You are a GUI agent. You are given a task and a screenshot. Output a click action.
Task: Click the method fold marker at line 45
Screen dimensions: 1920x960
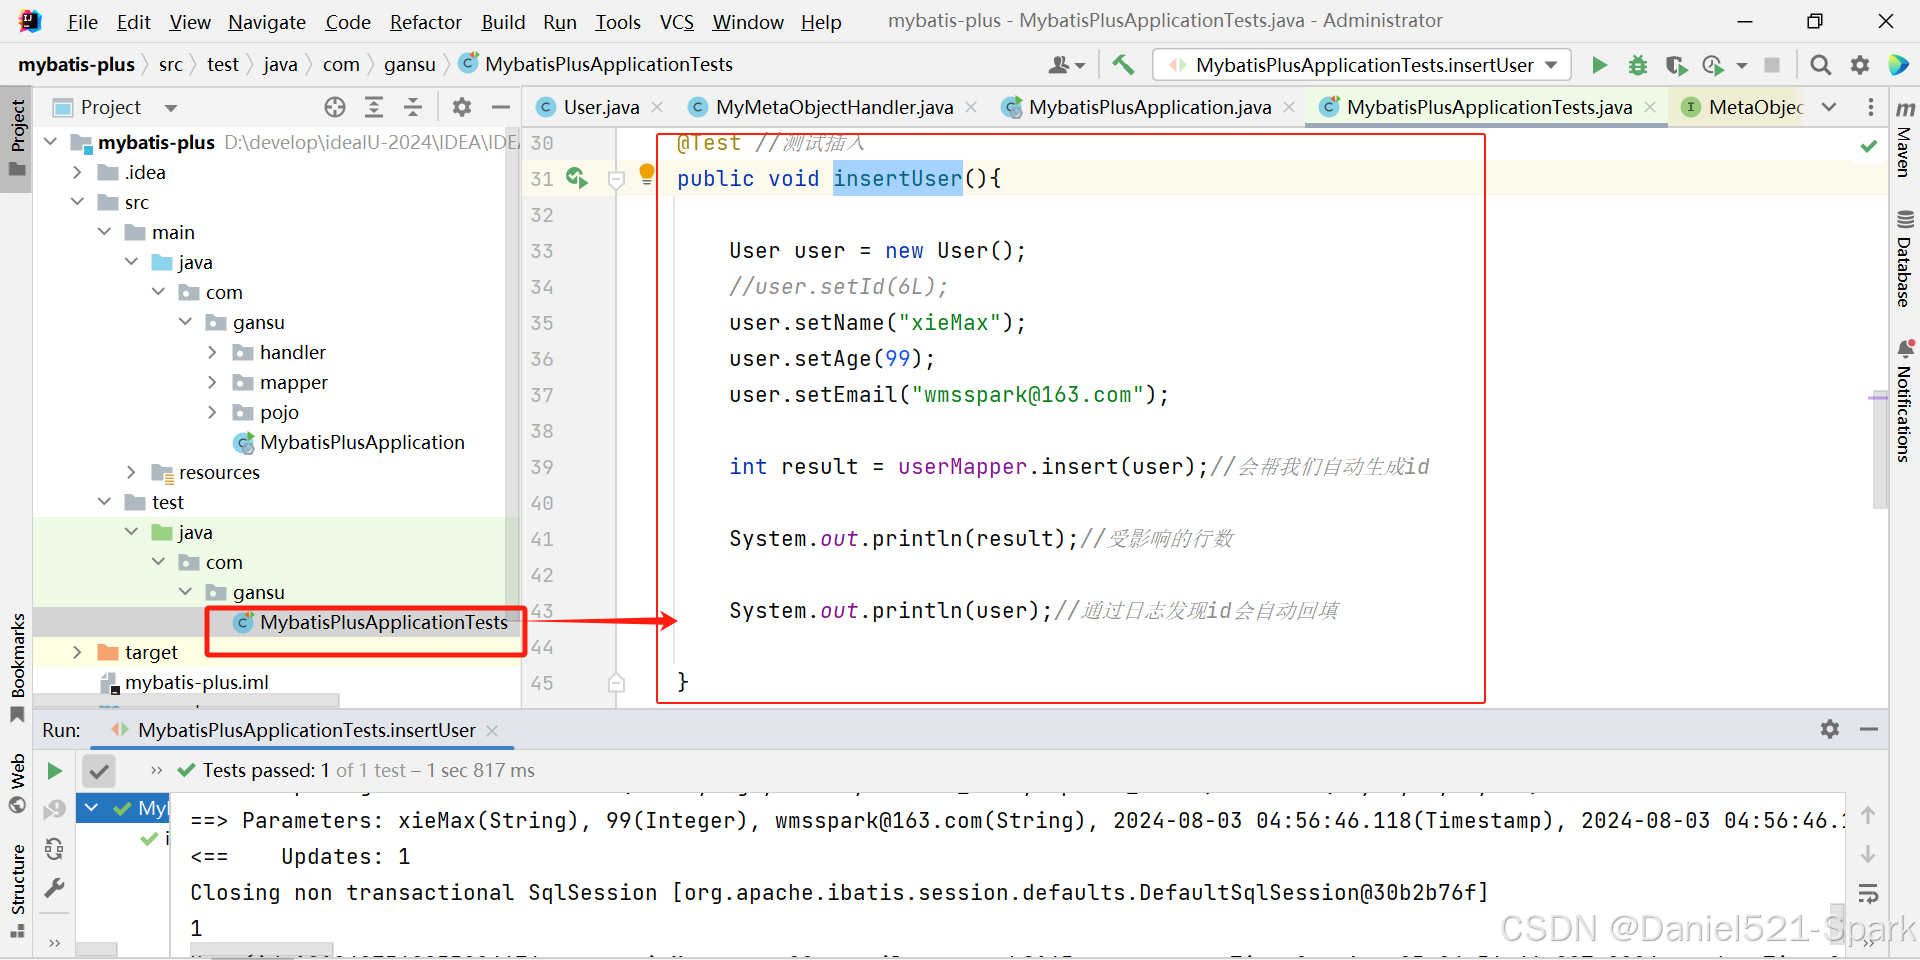pyautogui.click(x=617, y=683)
